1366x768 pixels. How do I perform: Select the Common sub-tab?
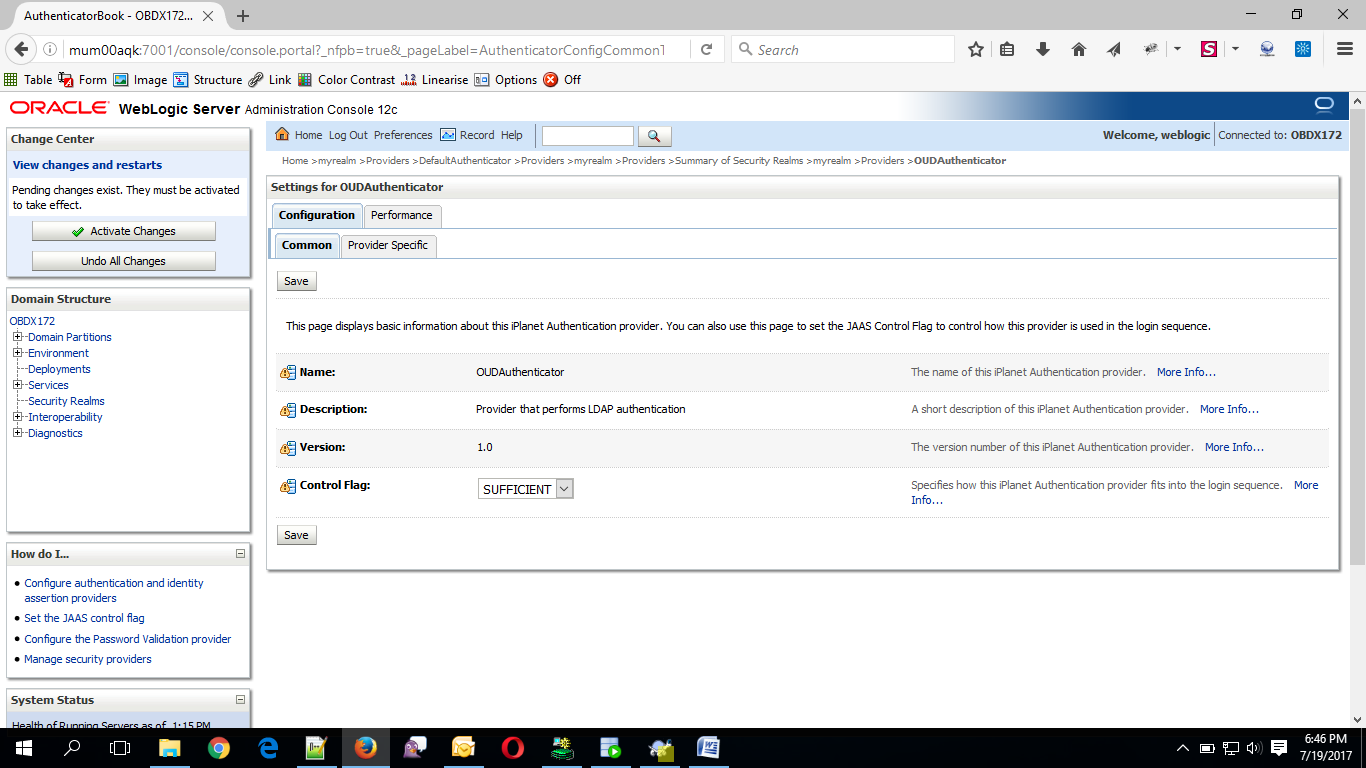307,246
